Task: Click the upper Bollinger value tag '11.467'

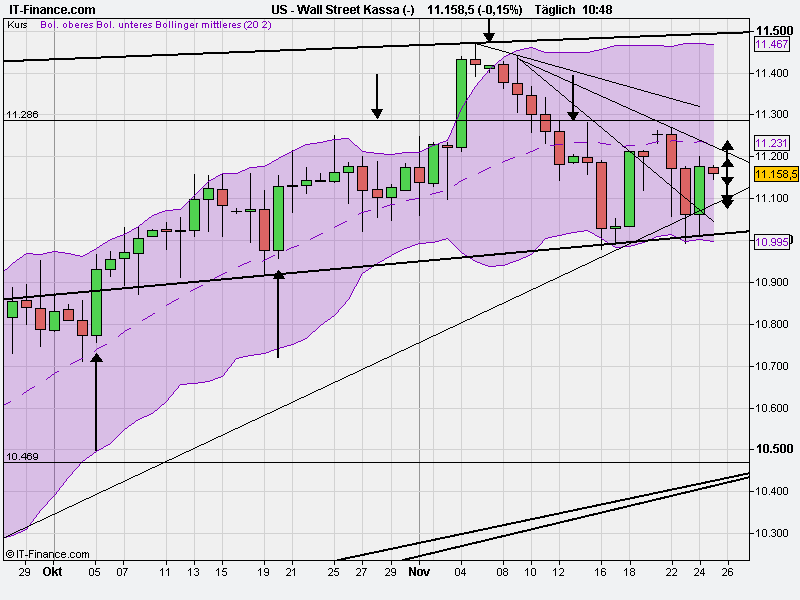Action: pos(771,44)
